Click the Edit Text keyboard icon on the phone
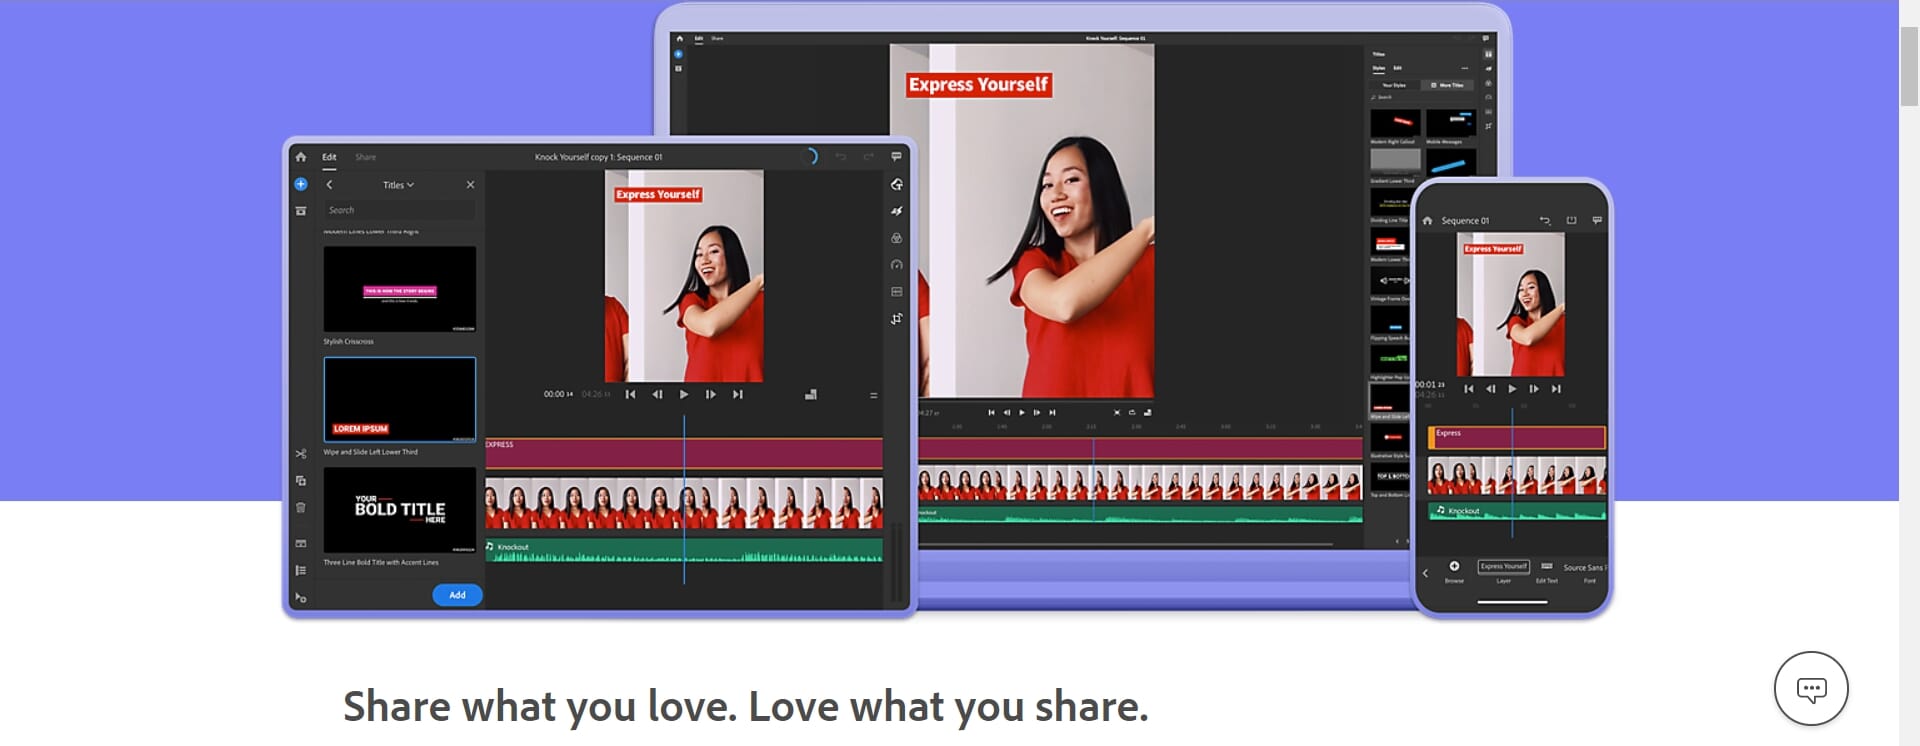1920x746 pixels. tap(1547, 566)
